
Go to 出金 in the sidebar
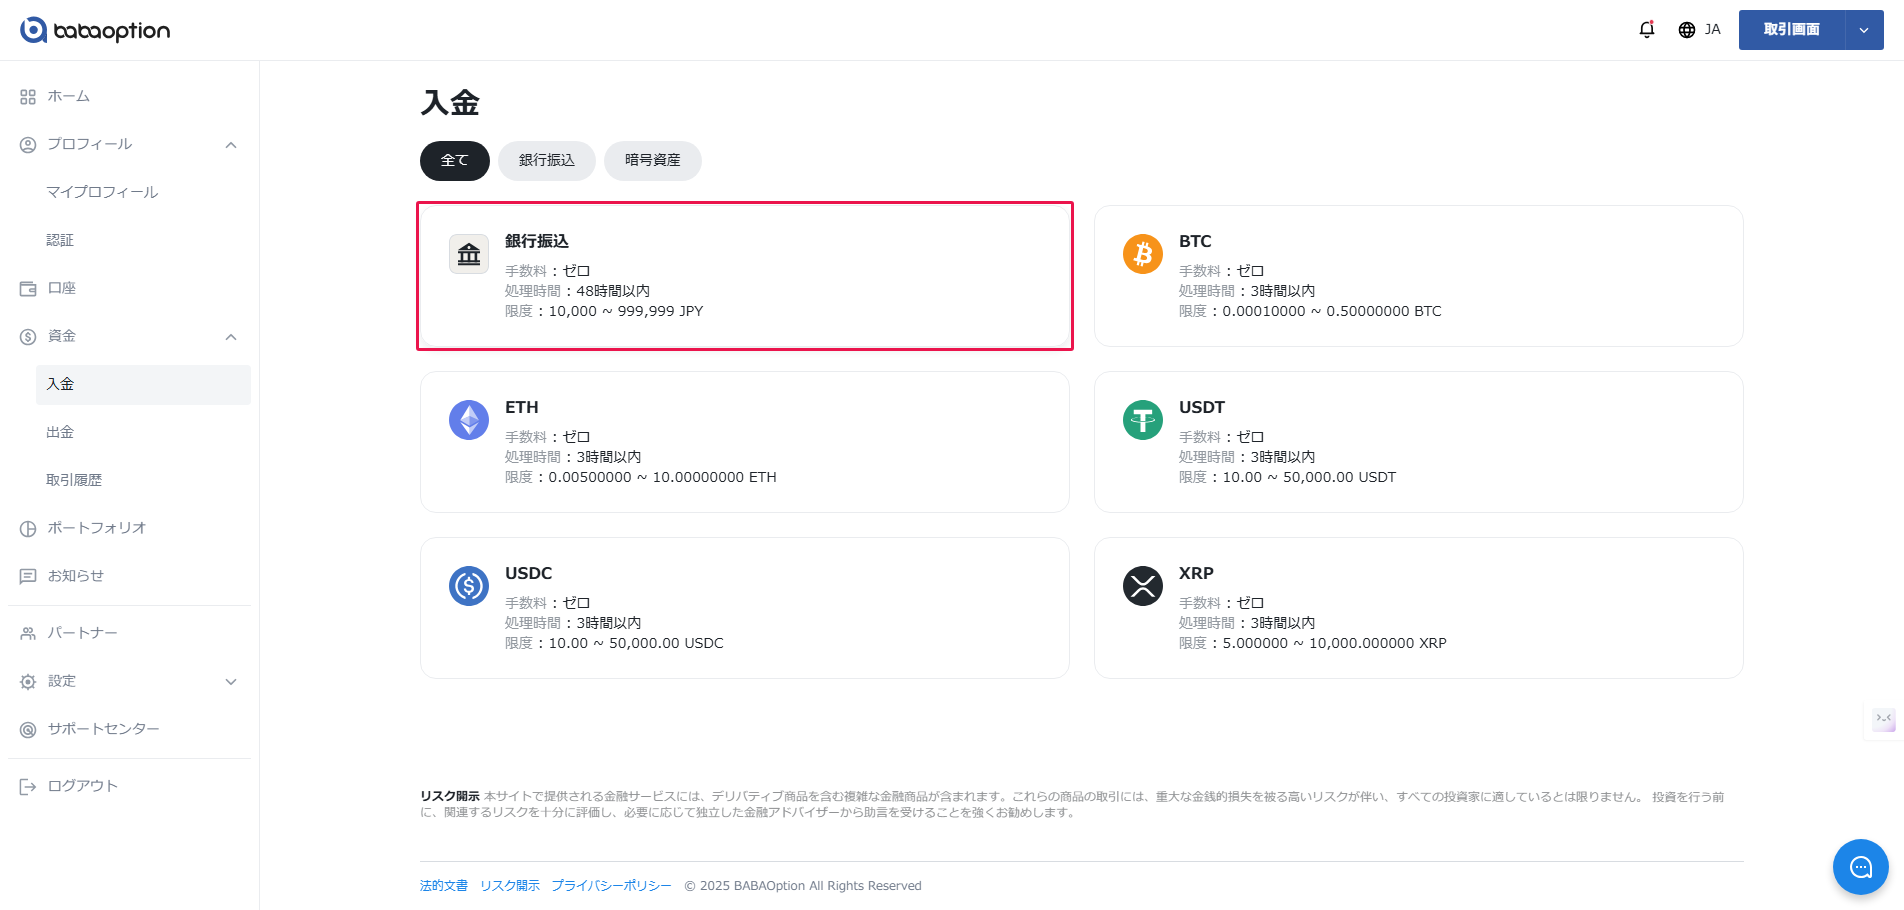click(x=60, y=432)
